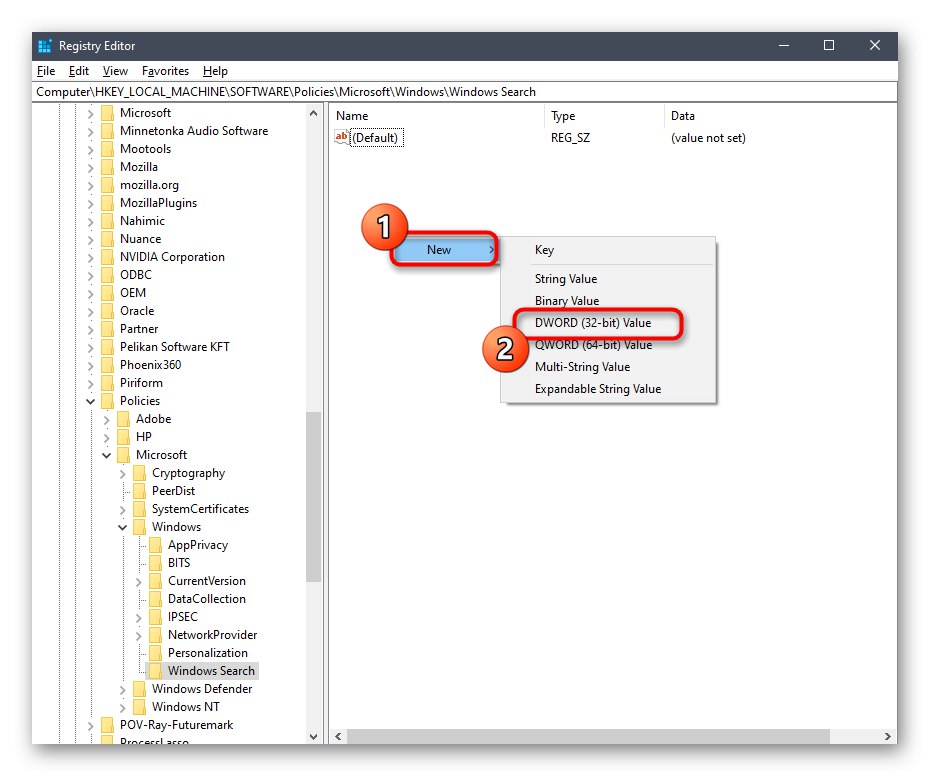Select the Minnetonka Audio Software key
930x776 pixels.
point(194,131)
